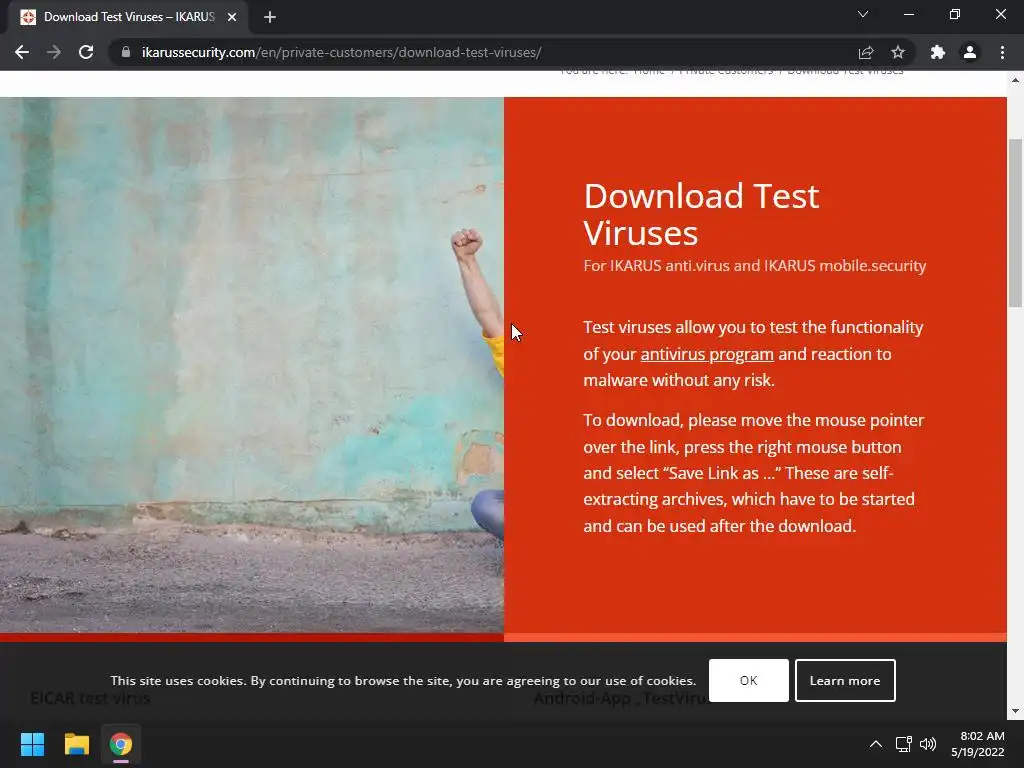Bookmark this page with the star icon
This screenshot has width=1024, height=768.
(x=898, y=52)
